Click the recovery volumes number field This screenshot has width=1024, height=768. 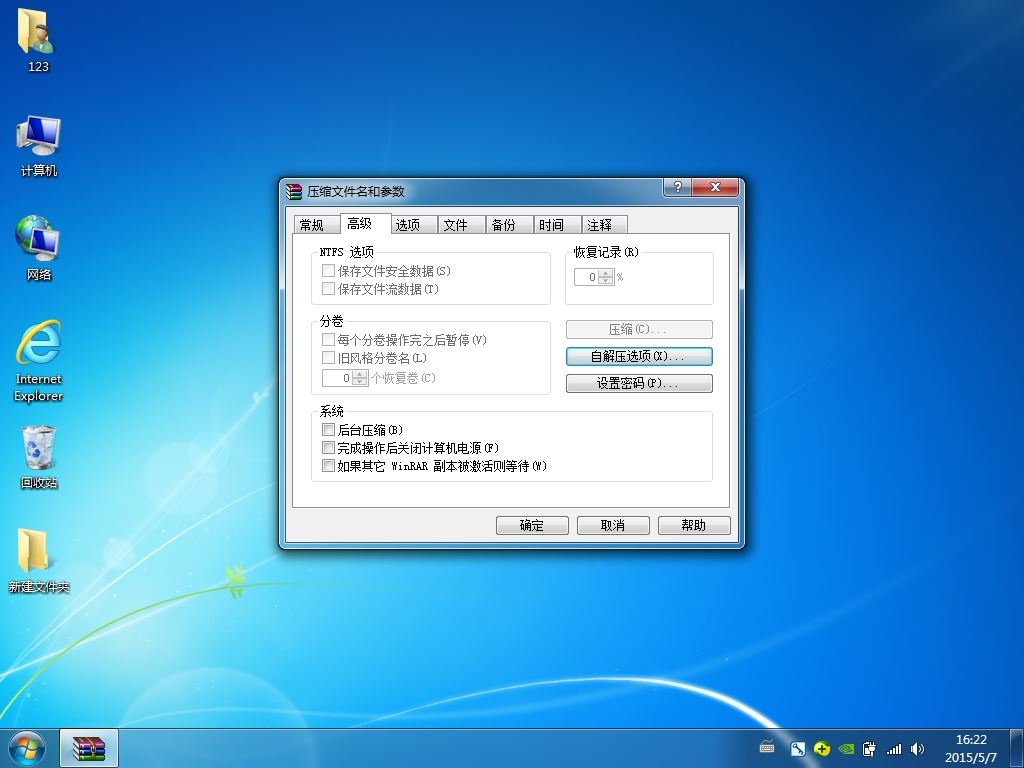[x=338, y=377]
